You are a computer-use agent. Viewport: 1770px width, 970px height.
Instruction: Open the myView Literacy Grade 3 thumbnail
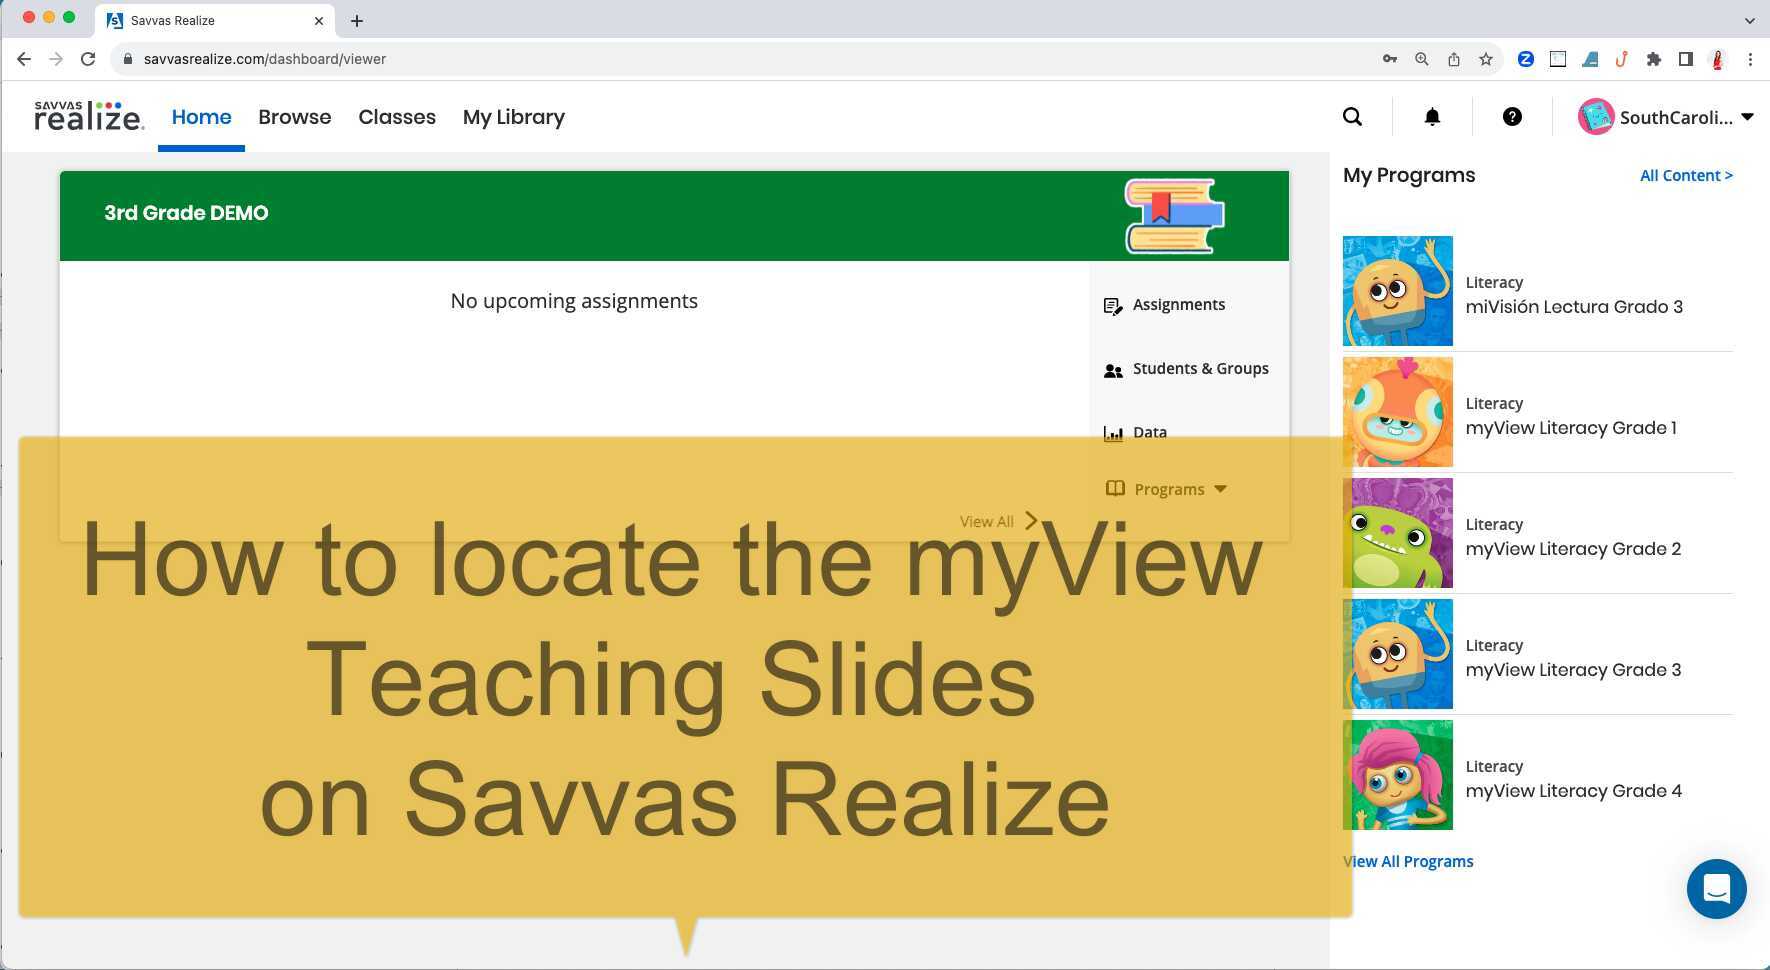click(1397, 654)
